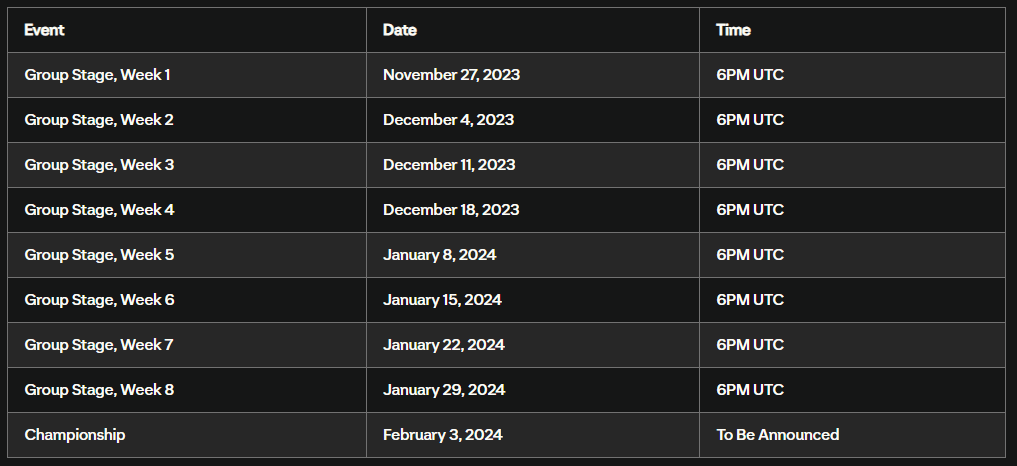The height and width of the screenshot is (466, 1017).
Task: Select the January 8, 2024 date
Action: (439, 254)
